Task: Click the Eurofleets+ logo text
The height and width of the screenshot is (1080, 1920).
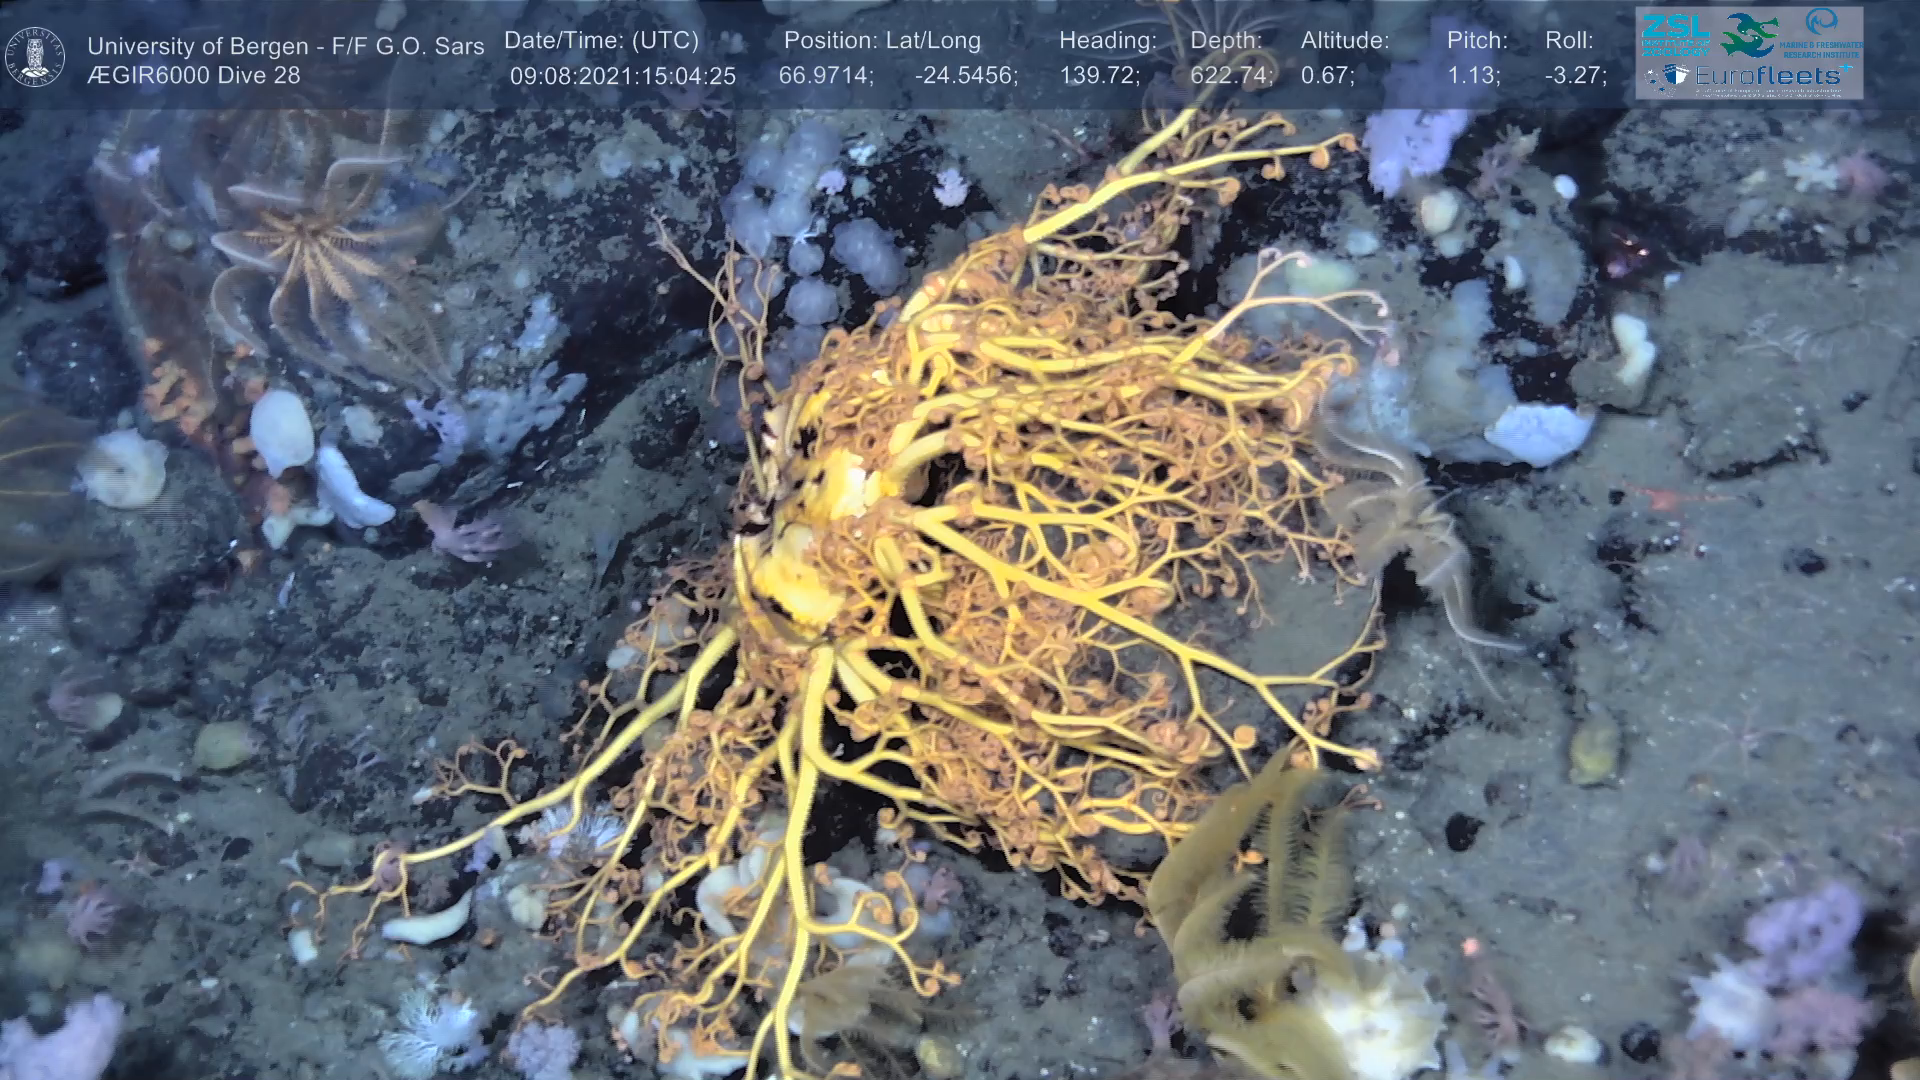Action: pyautogui.click(x=1766, y=76)
